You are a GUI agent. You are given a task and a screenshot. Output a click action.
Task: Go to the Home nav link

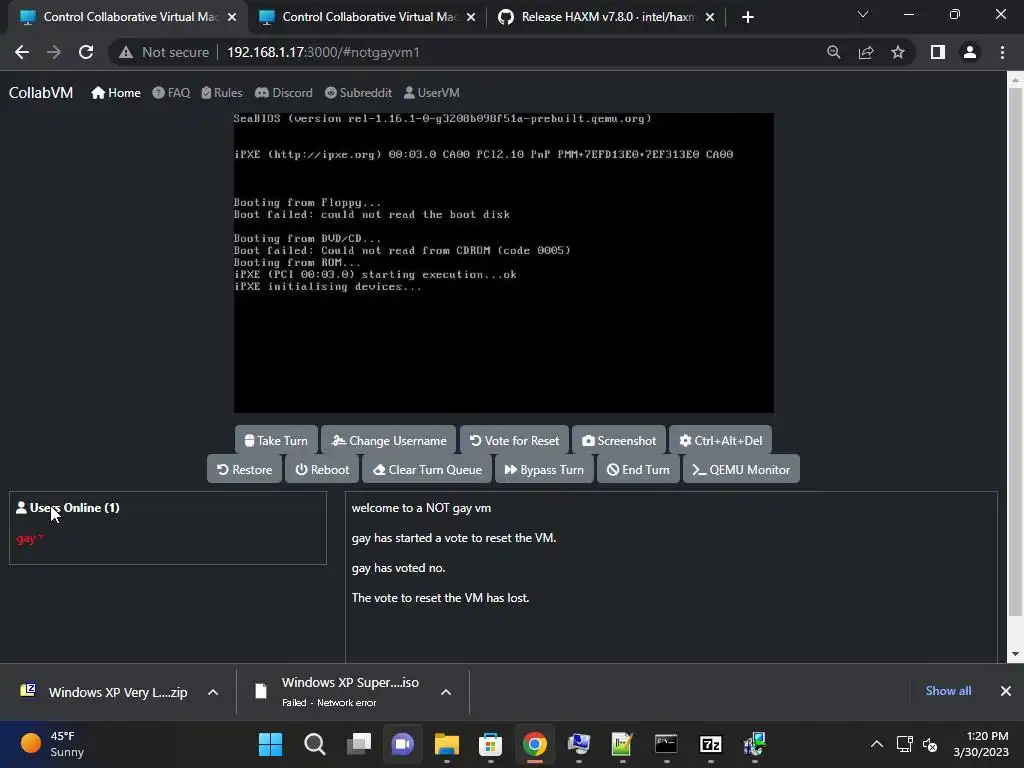pos(116,93)
